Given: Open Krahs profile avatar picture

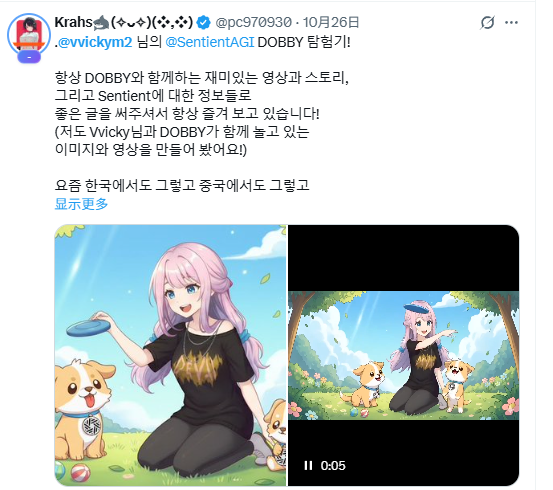Looking at the screenshot, I should [29, 34].
